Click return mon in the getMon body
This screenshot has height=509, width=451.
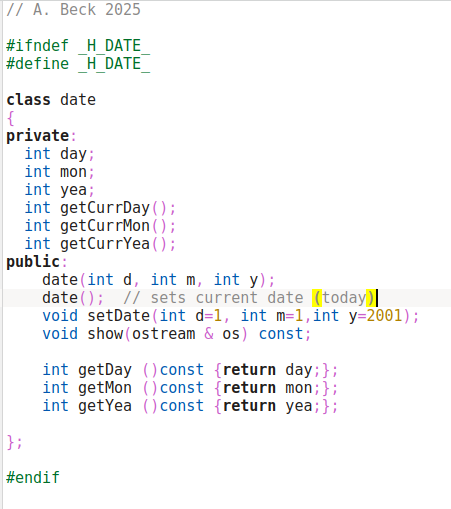[x=268, y=388]
